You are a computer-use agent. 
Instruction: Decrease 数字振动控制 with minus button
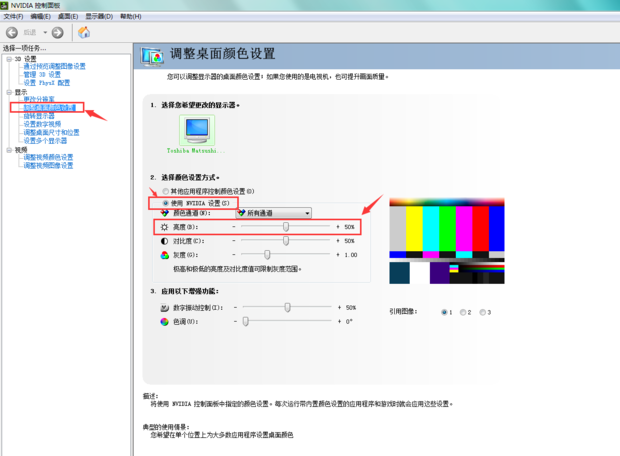pyautogui.click(x=235, y=307)
